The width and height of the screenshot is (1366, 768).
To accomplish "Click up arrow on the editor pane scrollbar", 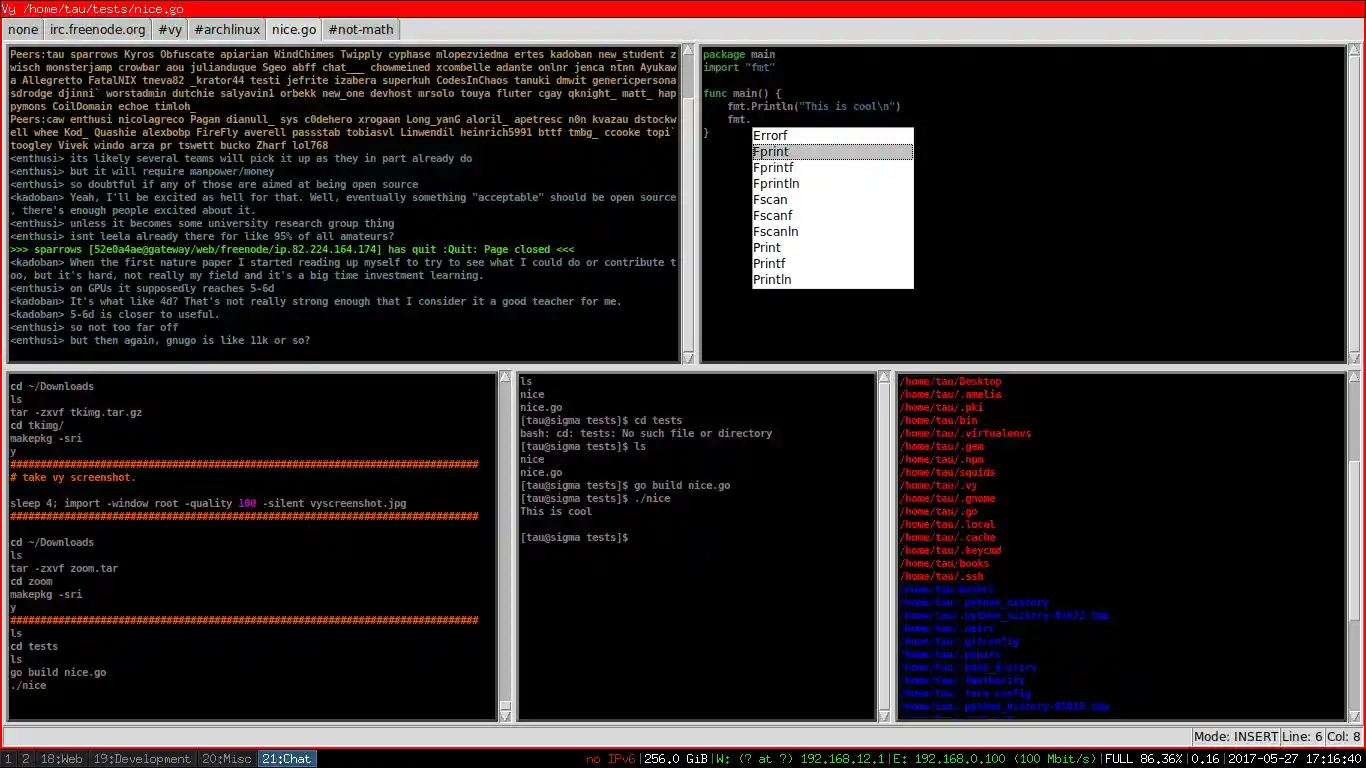I will click(x=1356, y=48).
